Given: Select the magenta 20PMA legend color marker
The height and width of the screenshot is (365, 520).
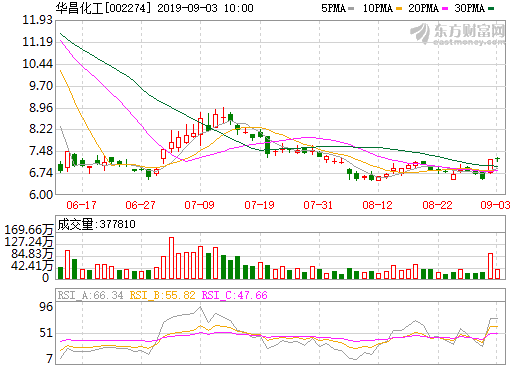Looking at the screenshot, I should click(445, 9).
